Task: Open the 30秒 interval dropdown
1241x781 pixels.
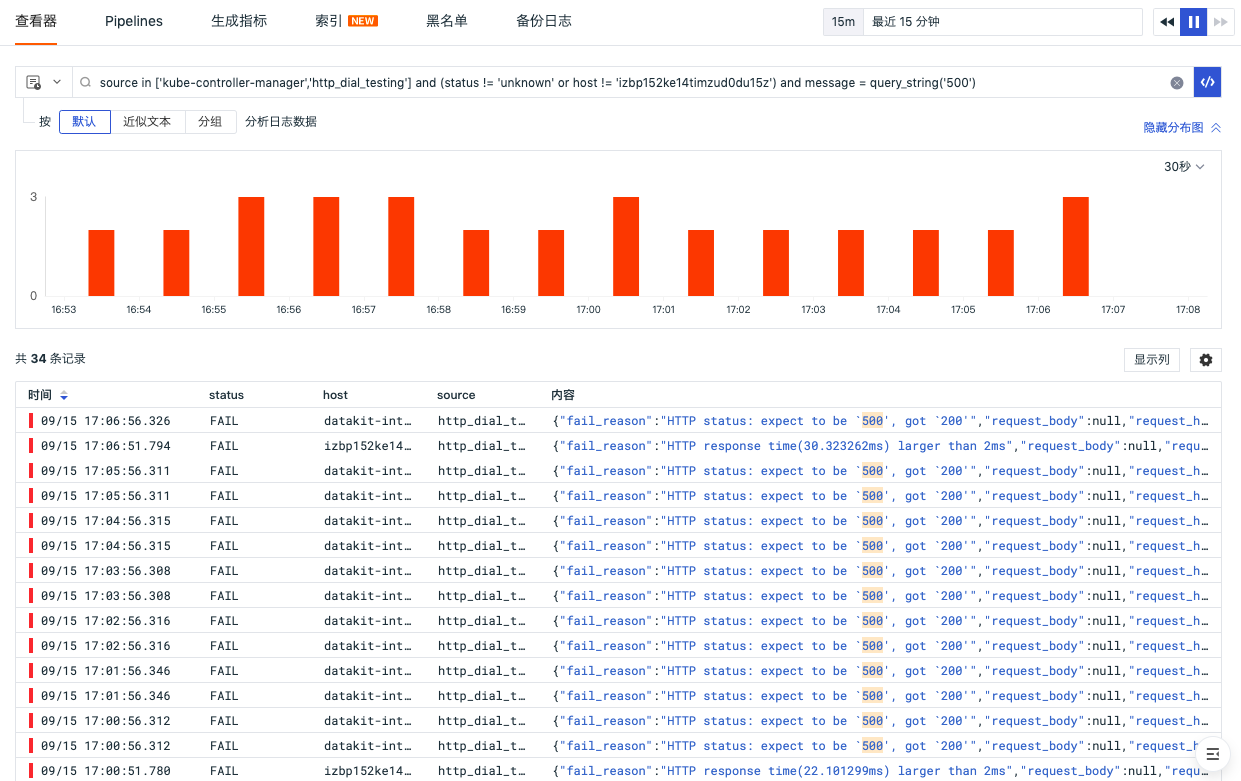Action: click(1184, 167)
